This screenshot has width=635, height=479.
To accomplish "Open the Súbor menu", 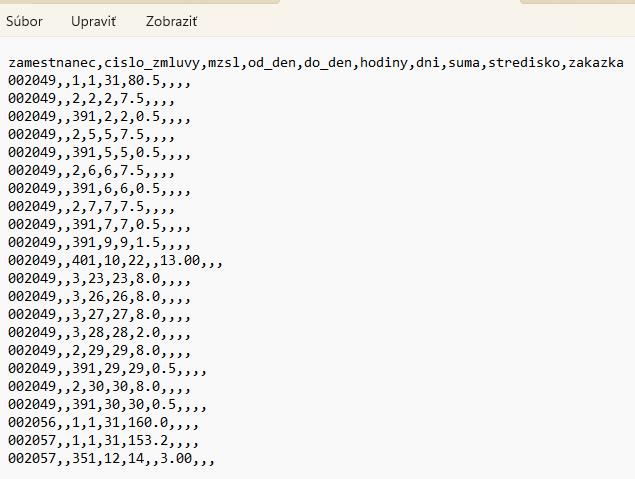I will click(24, 20).
